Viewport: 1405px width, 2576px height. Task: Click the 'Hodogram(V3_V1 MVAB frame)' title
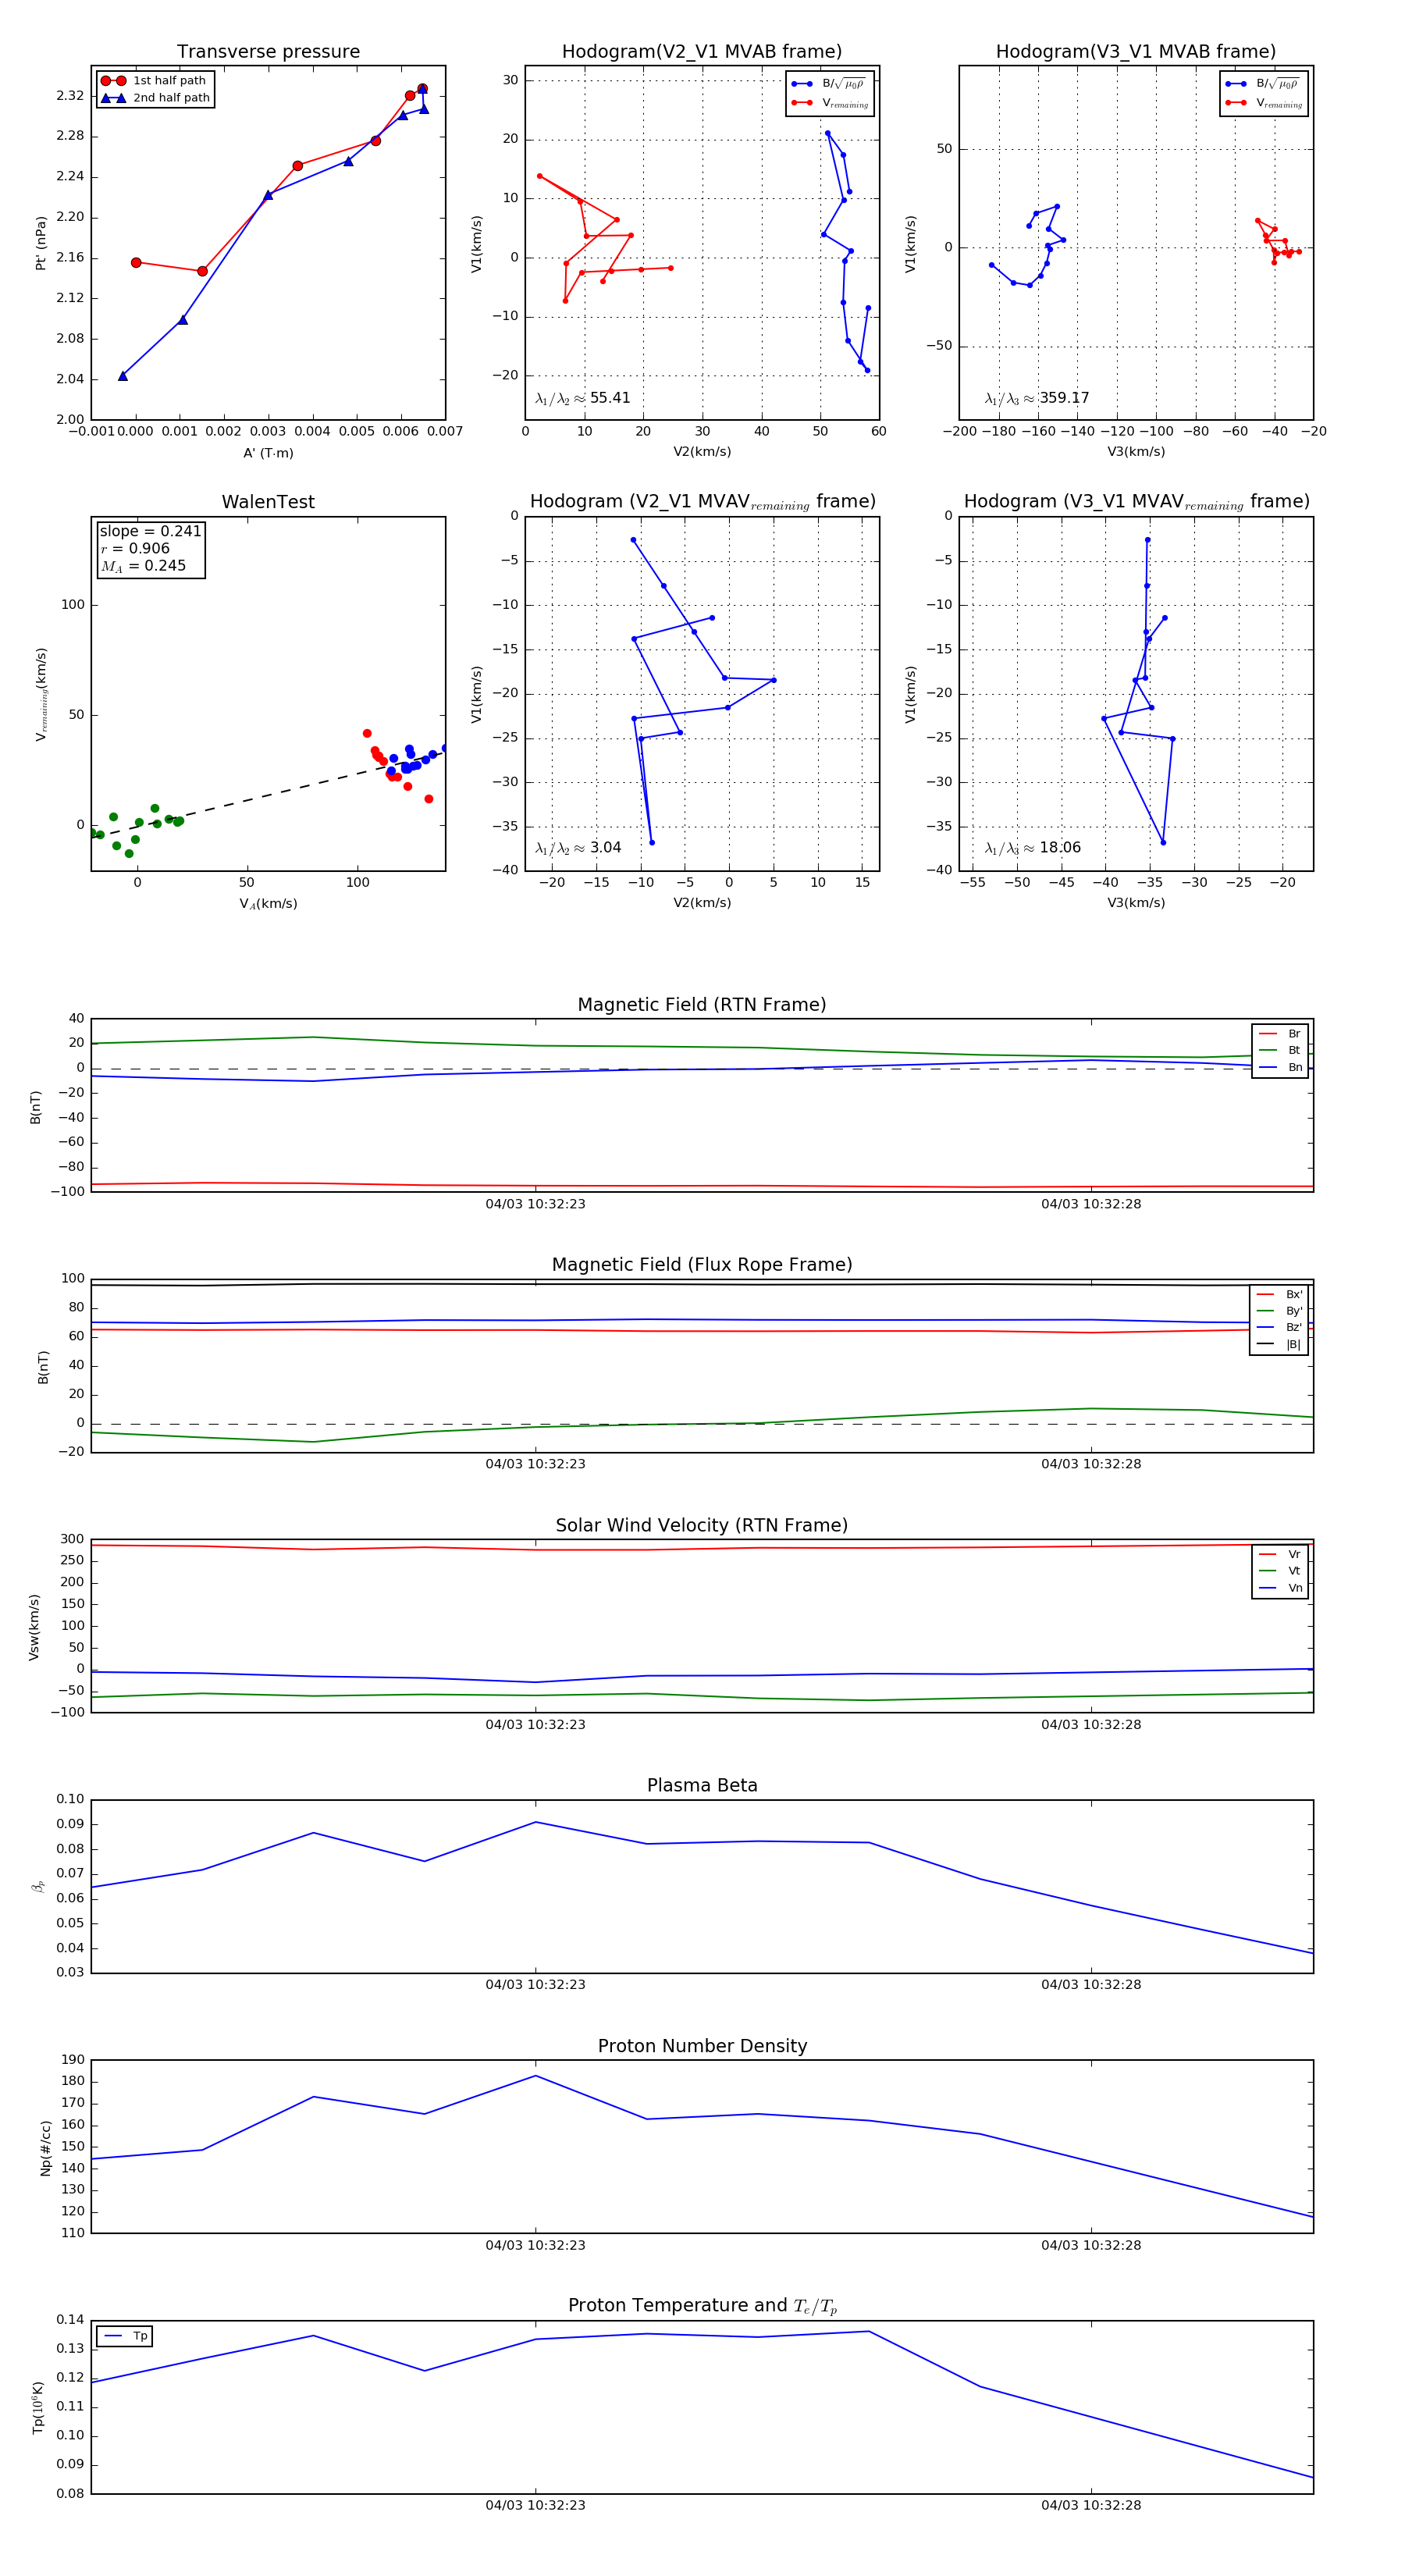point(1136,52)
